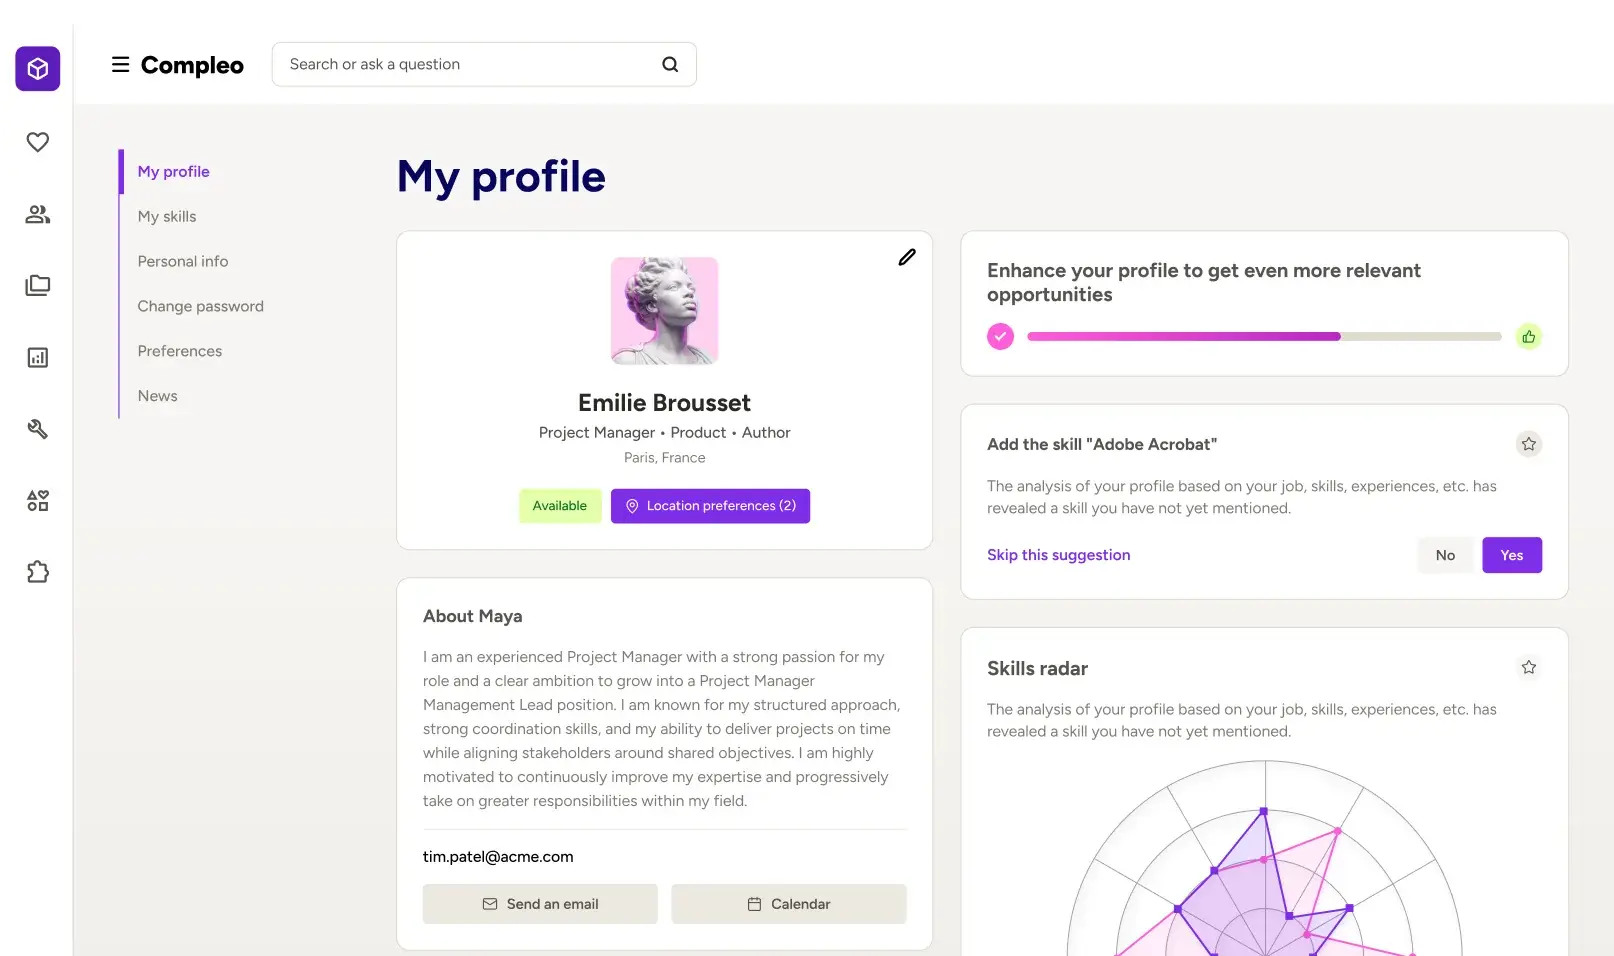Open Personal info section

pos(183,262)
